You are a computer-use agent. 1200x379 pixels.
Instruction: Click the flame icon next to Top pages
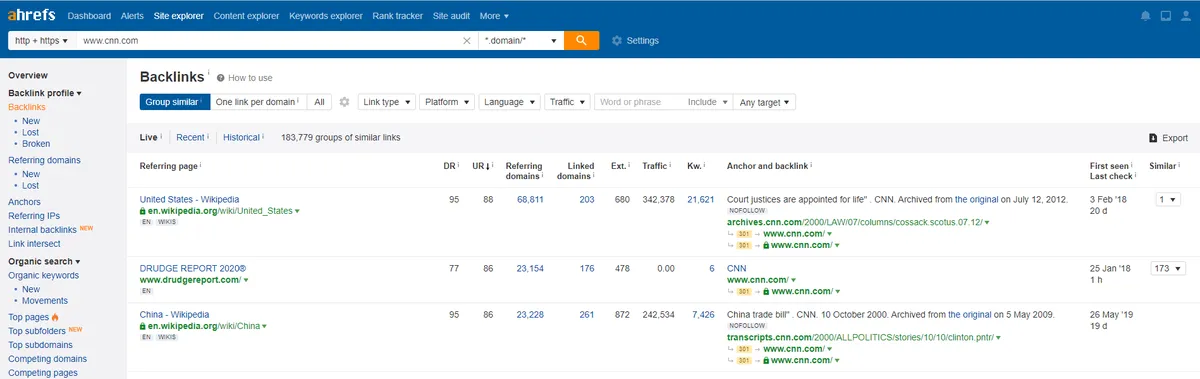click(x=55, y=317)
